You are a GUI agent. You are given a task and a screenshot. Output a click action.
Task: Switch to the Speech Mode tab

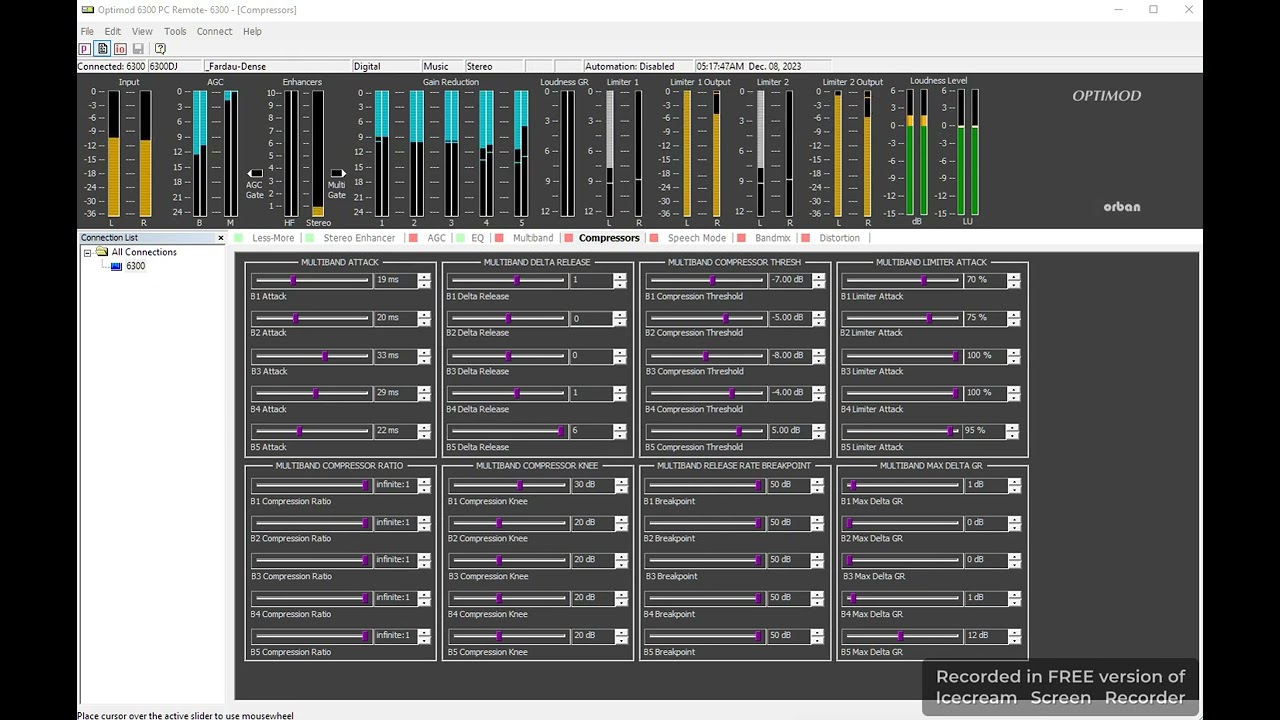[x=697, y=238]
